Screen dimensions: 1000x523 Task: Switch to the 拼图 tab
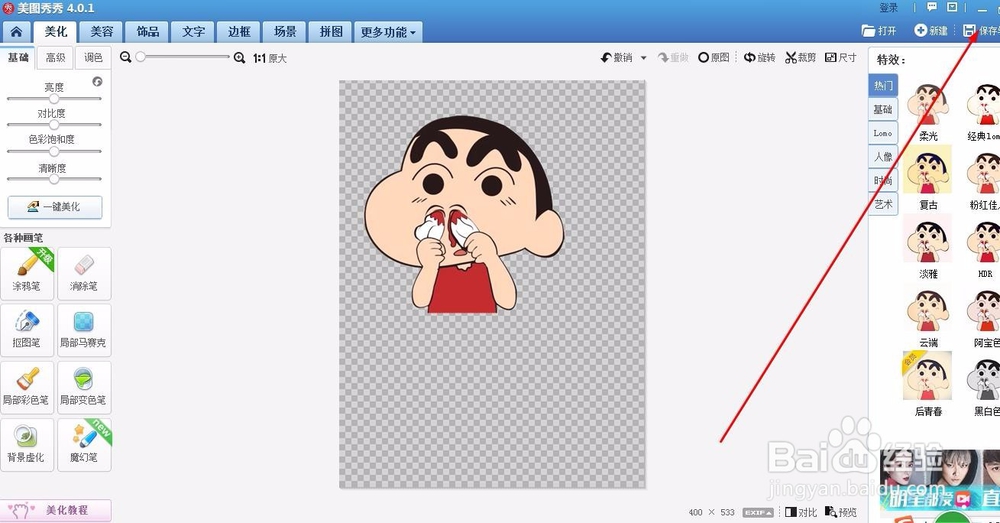point(331,32)
